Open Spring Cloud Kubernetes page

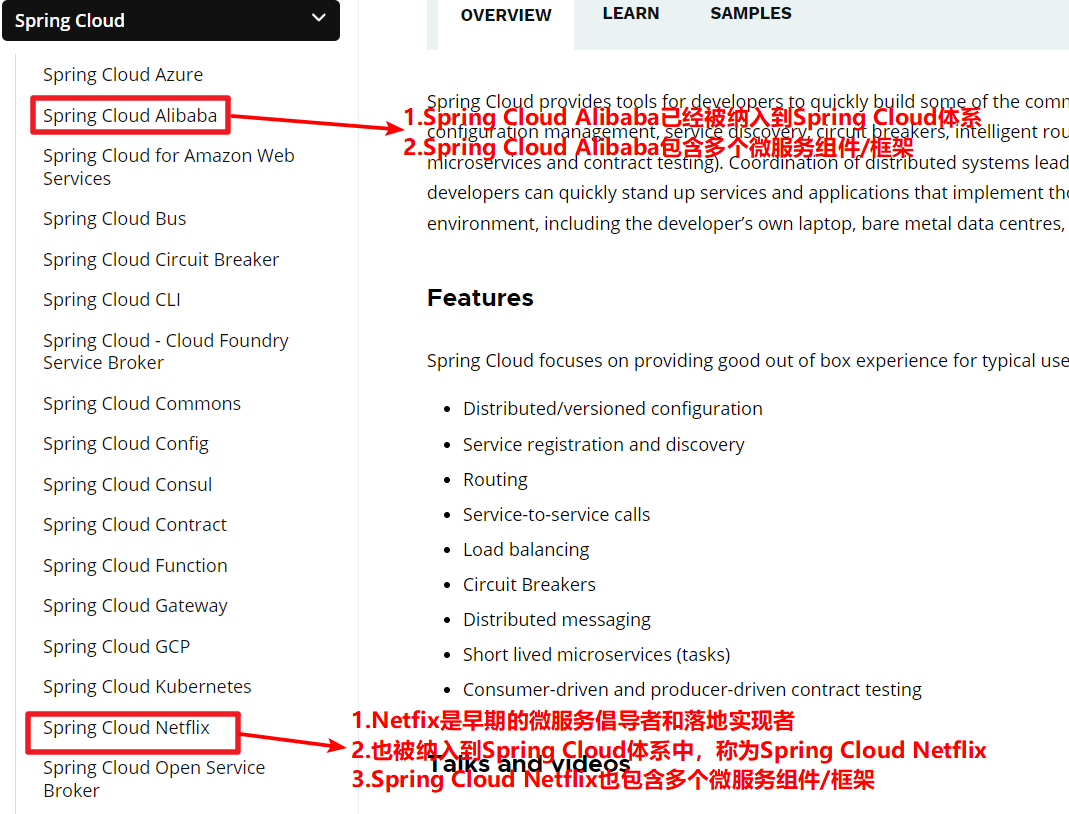tap(147, 687)
